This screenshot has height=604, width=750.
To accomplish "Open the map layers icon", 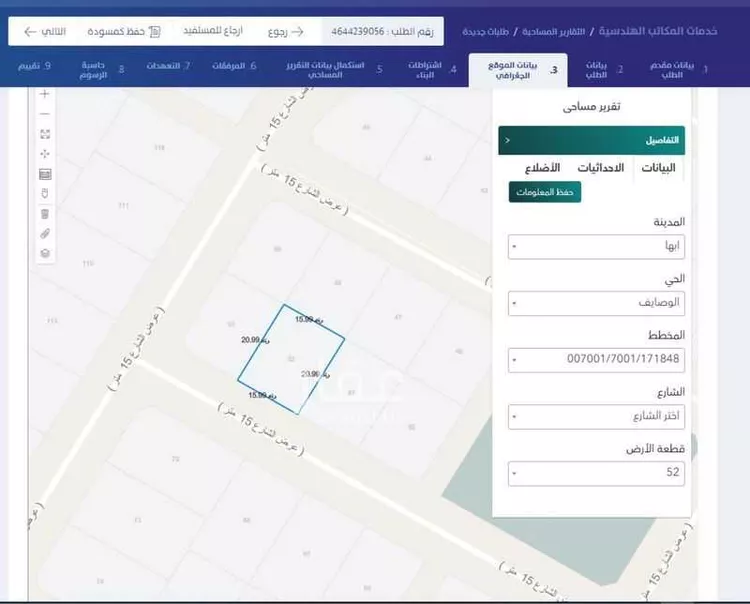I will (45, 253).
